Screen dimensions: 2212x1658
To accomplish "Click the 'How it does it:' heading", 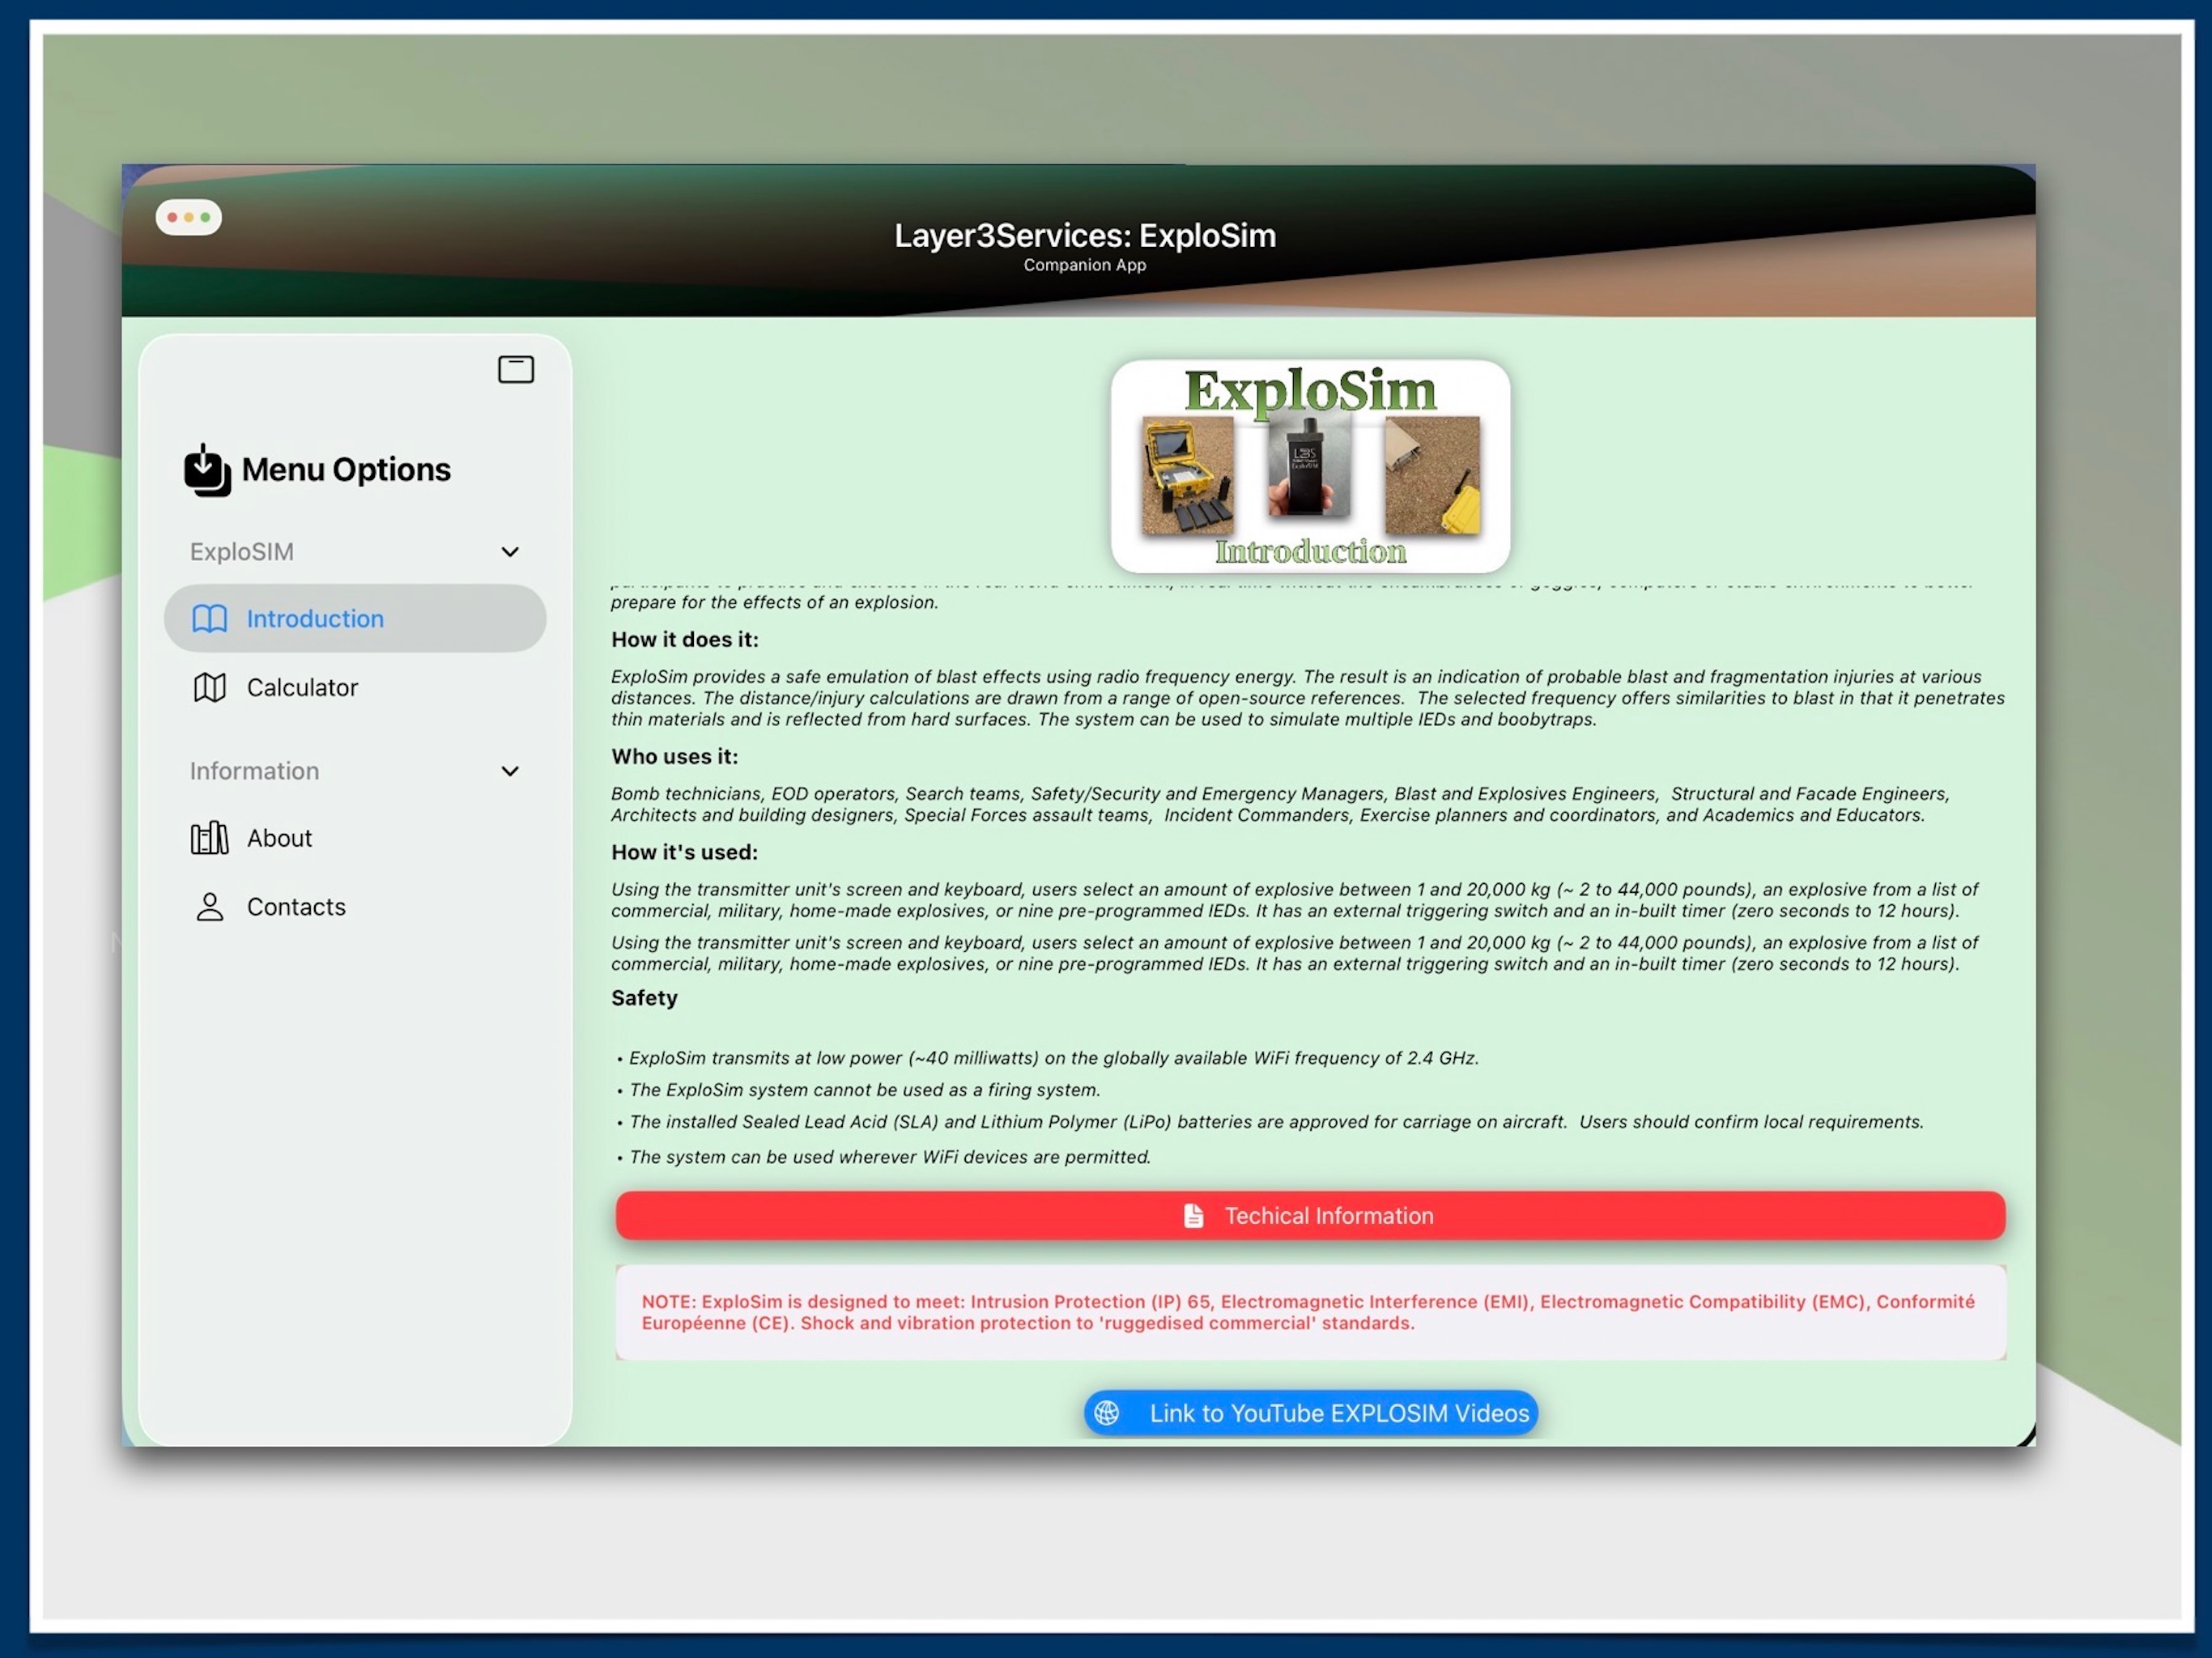I will click(x=685, y=639).
